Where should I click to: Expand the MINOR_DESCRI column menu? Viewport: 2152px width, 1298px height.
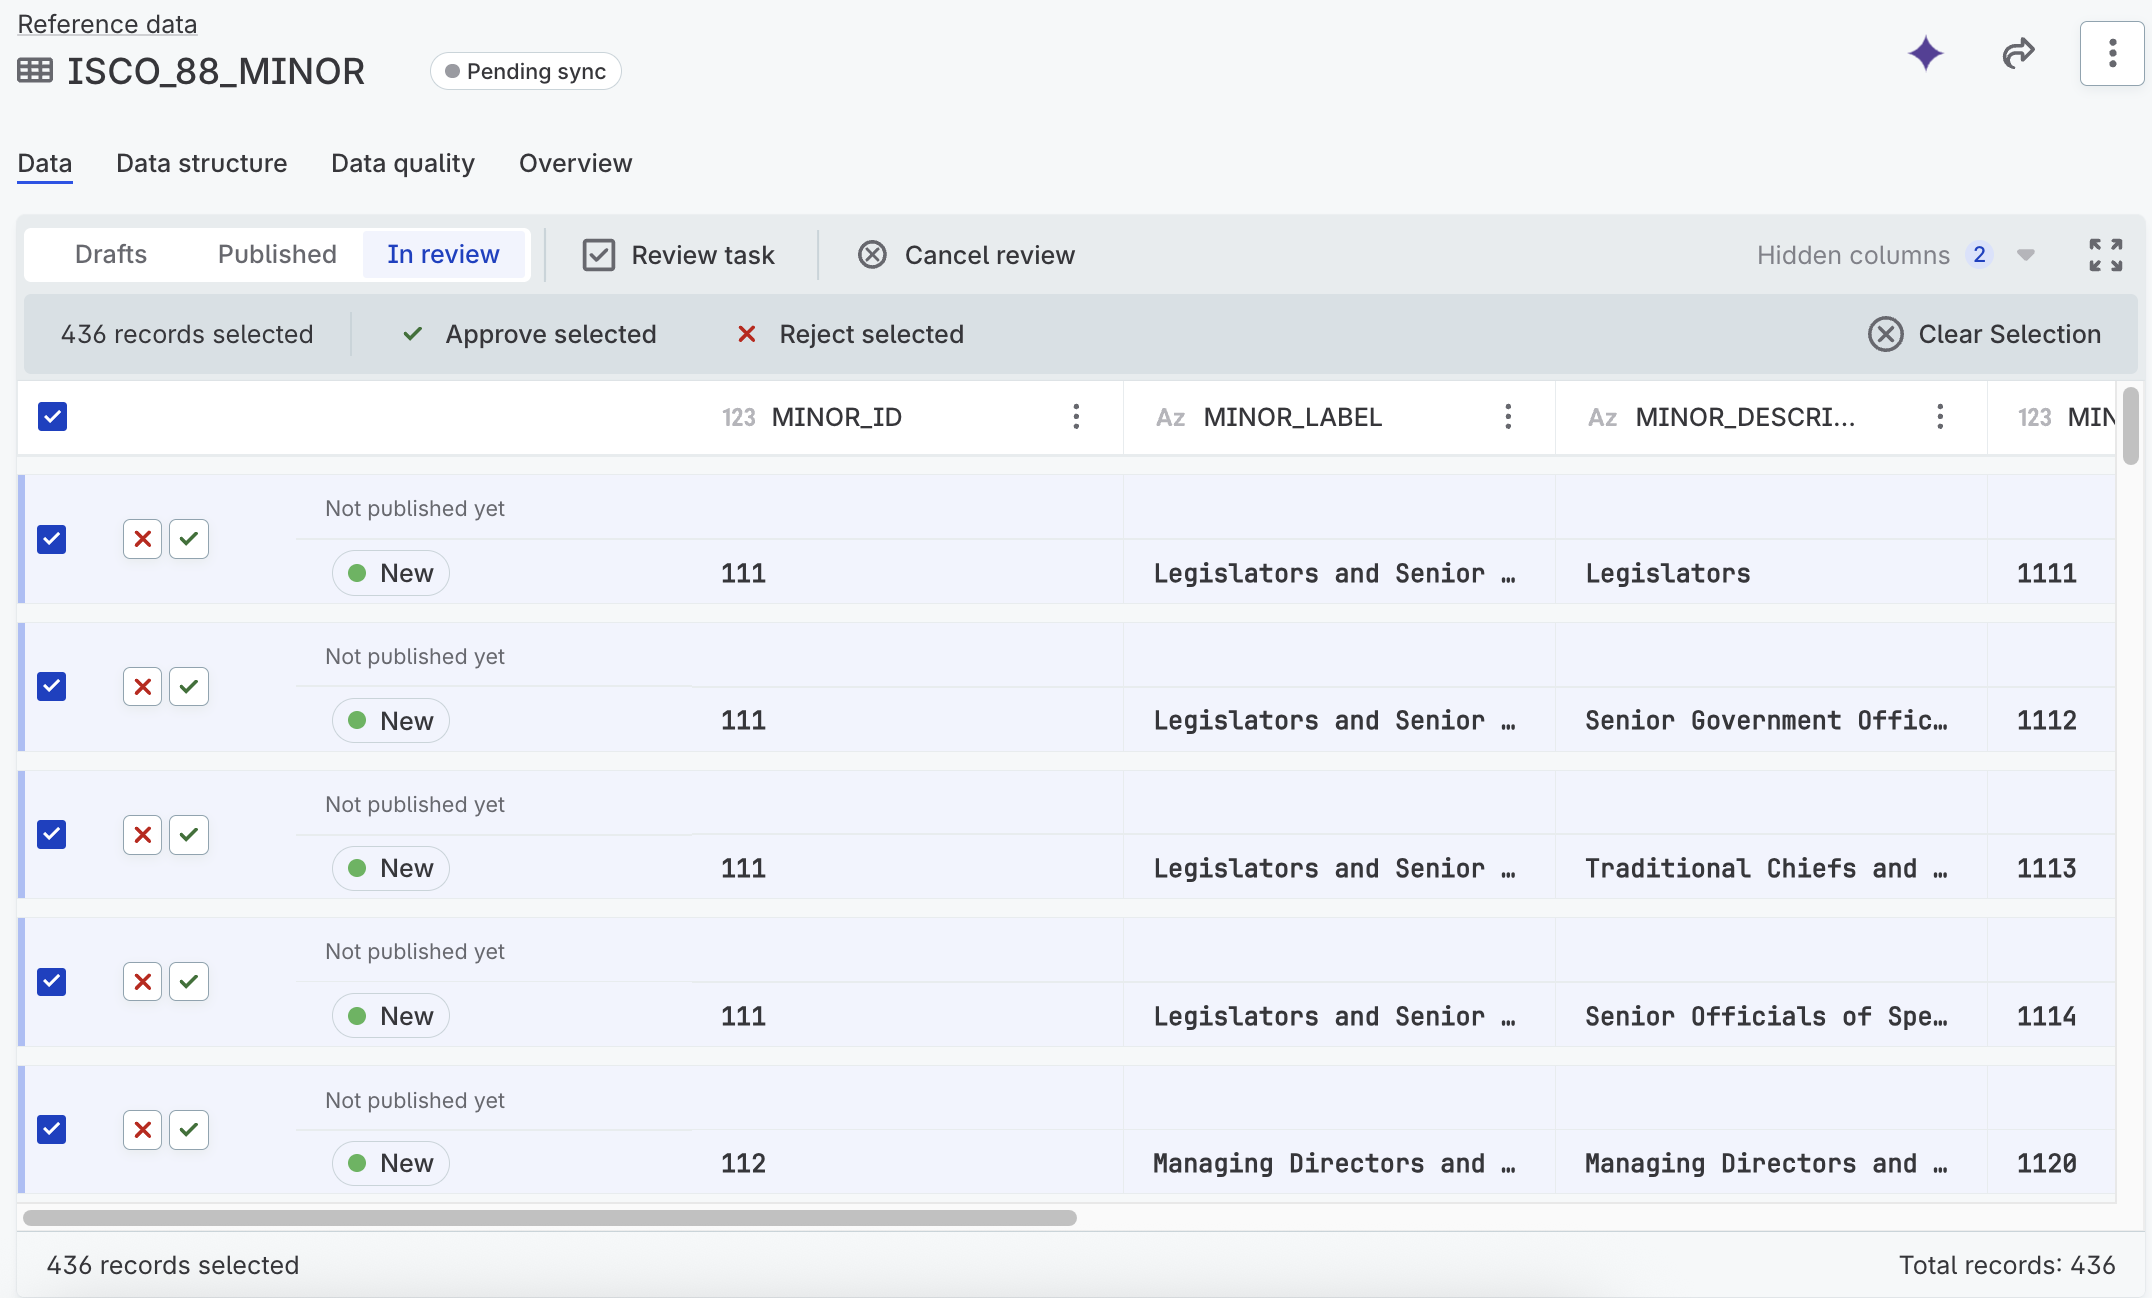coord(1939,417)
